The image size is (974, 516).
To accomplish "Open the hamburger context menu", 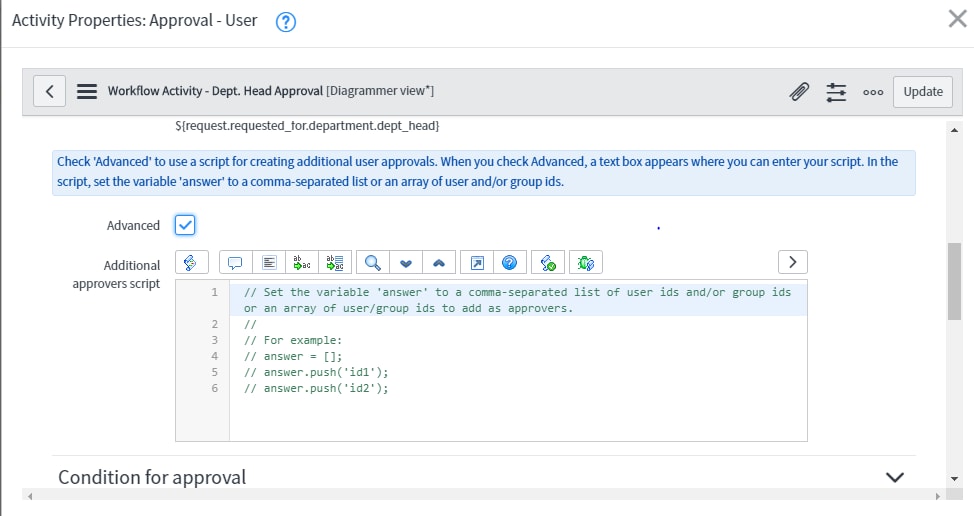I will click(87, 91).
